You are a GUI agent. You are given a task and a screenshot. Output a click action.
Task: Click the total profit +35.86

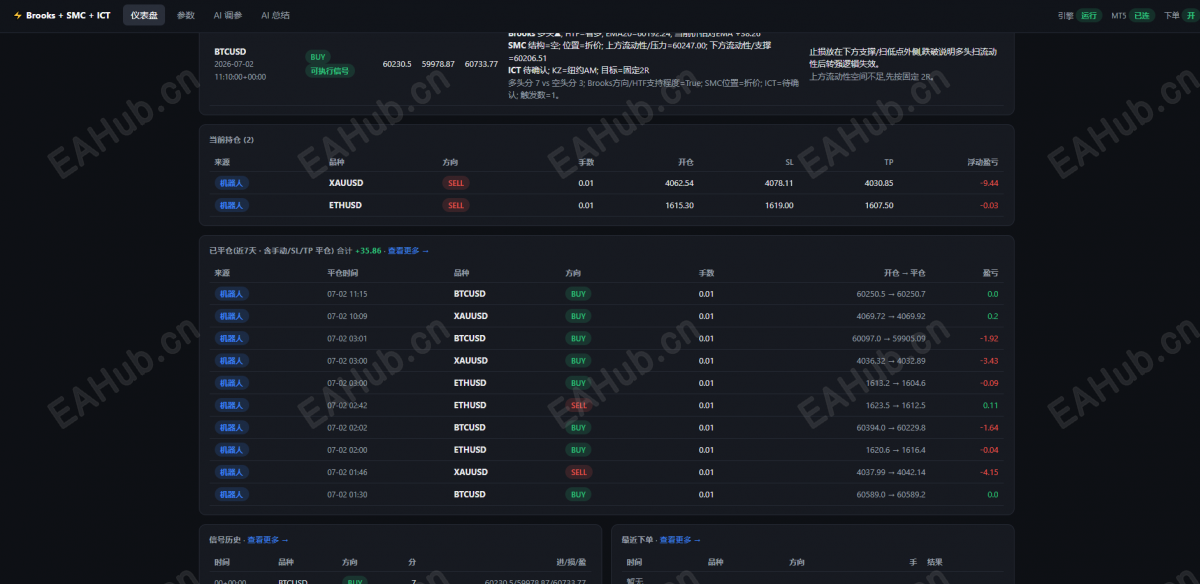coord(369,251)
